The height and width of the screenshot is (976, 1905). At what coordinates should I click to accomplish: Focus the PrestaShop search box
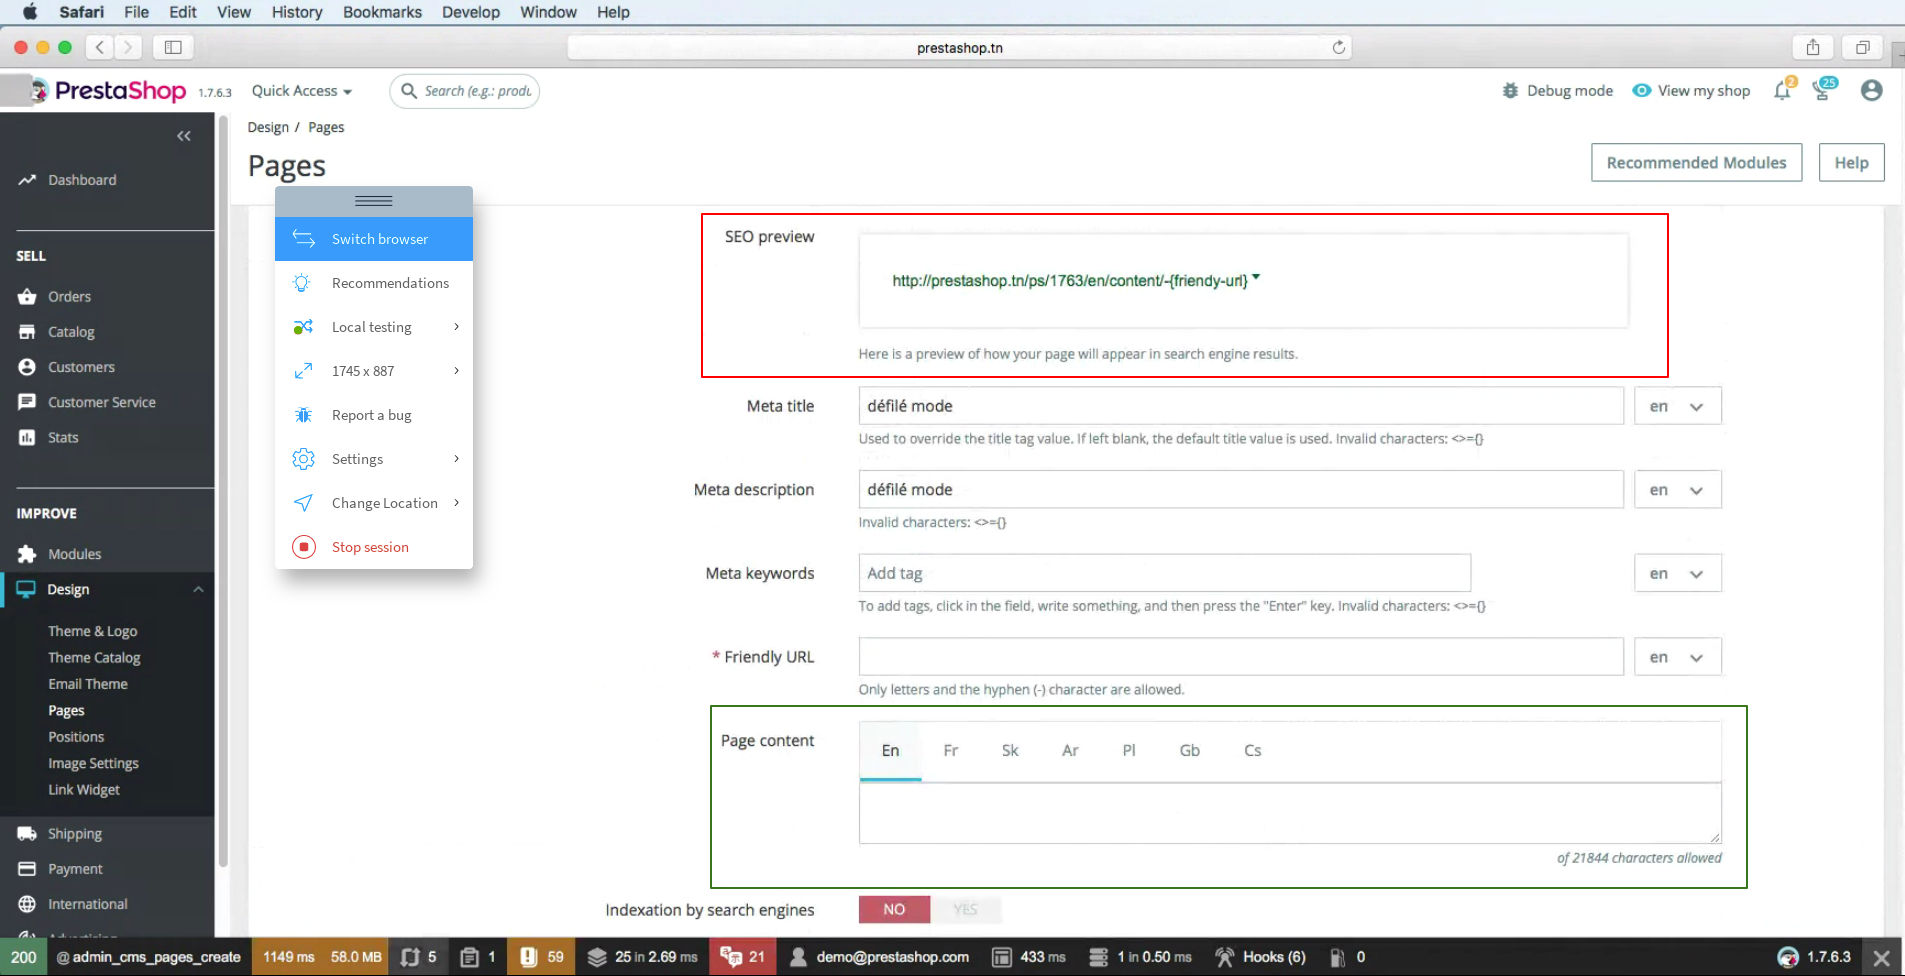465,91
